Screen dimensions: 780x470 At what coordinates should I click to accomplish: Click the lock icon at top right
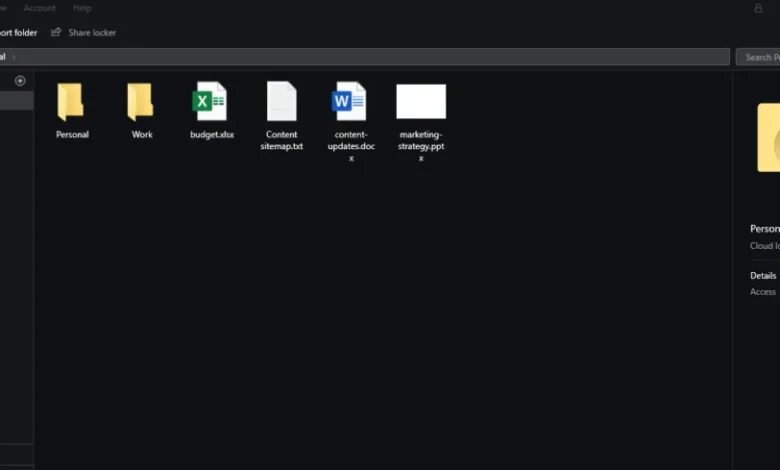(x=758, y=8)
